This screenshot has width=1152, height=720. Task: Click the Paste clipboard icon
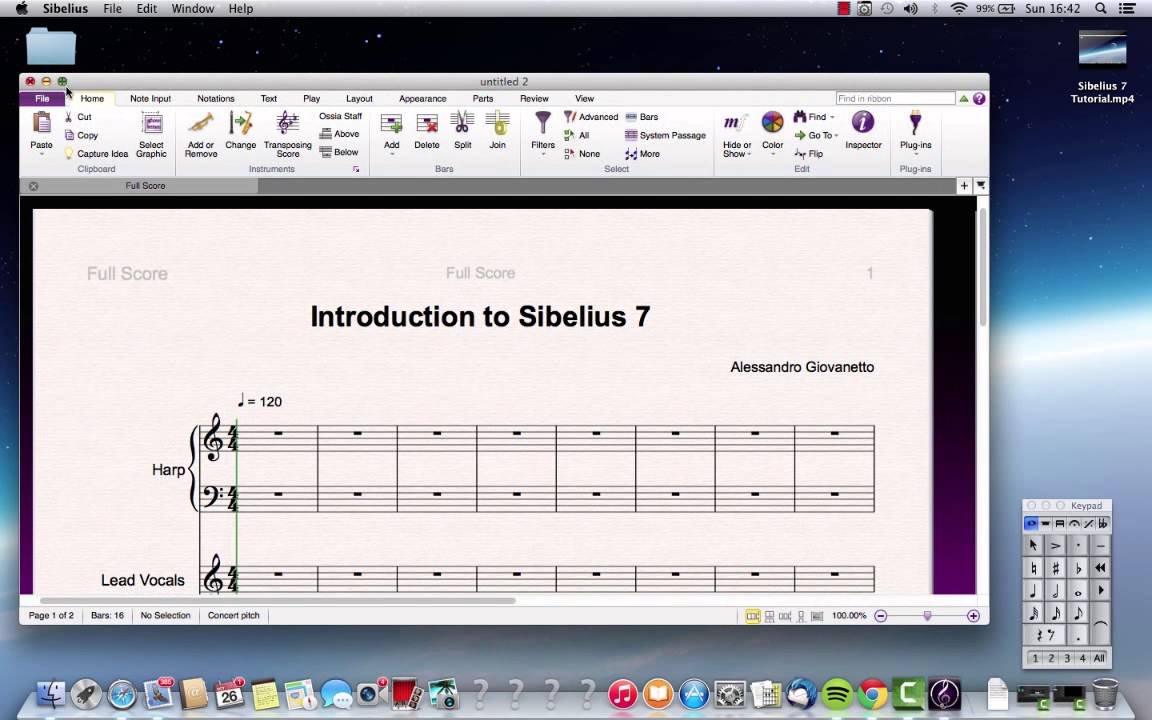(x=41, y=123)
